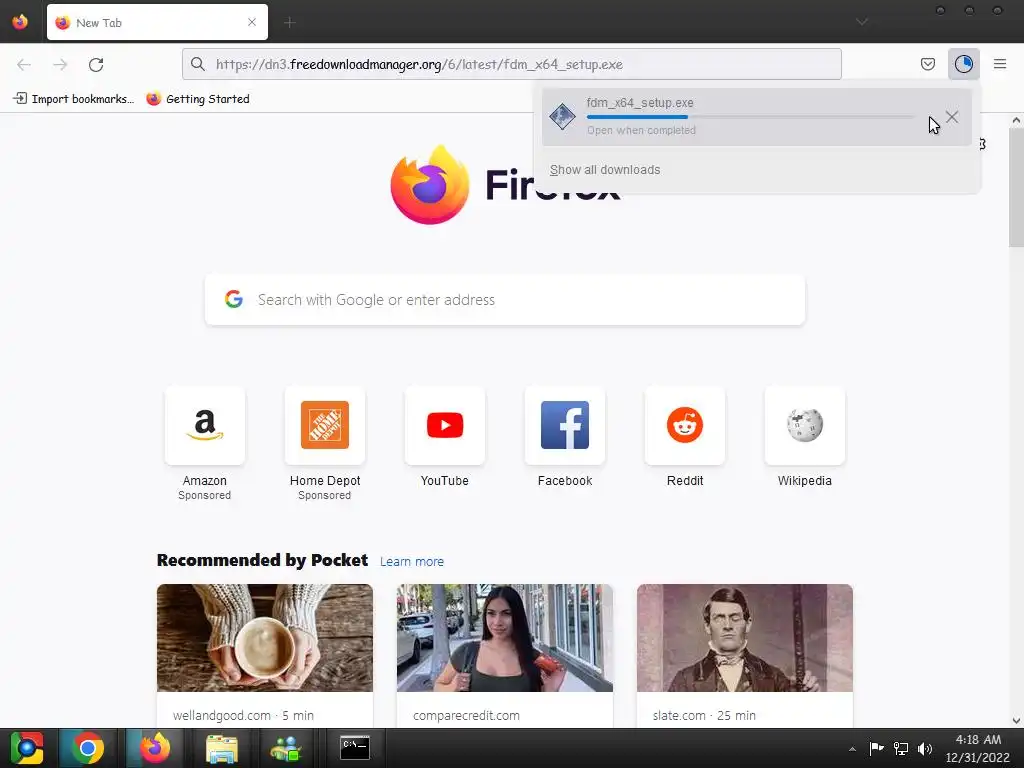
Task: Open File Explorer from the taskbar
Action: pyautogui.click(x=222, y=748)
